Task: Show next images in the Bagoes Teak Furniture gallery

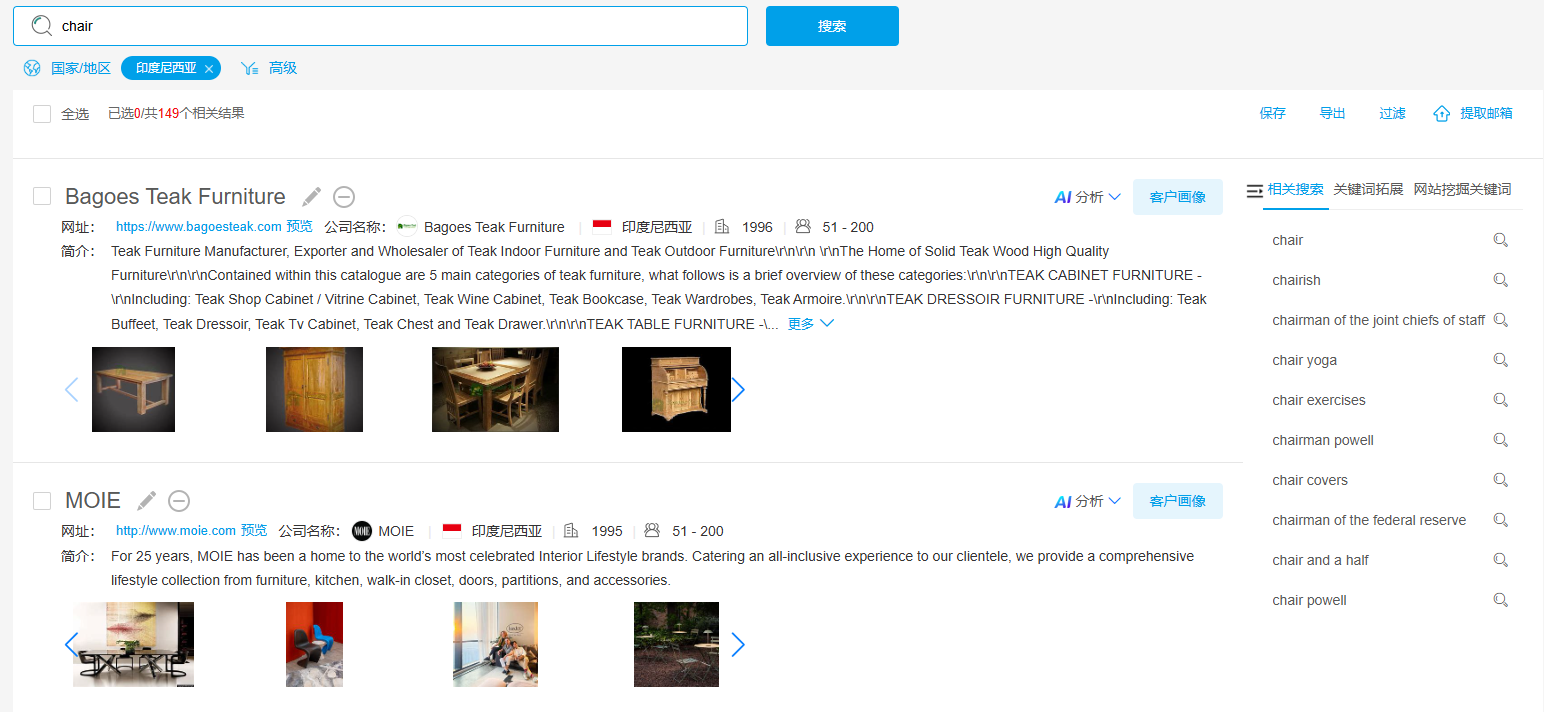Action: [x=738, y=390]
